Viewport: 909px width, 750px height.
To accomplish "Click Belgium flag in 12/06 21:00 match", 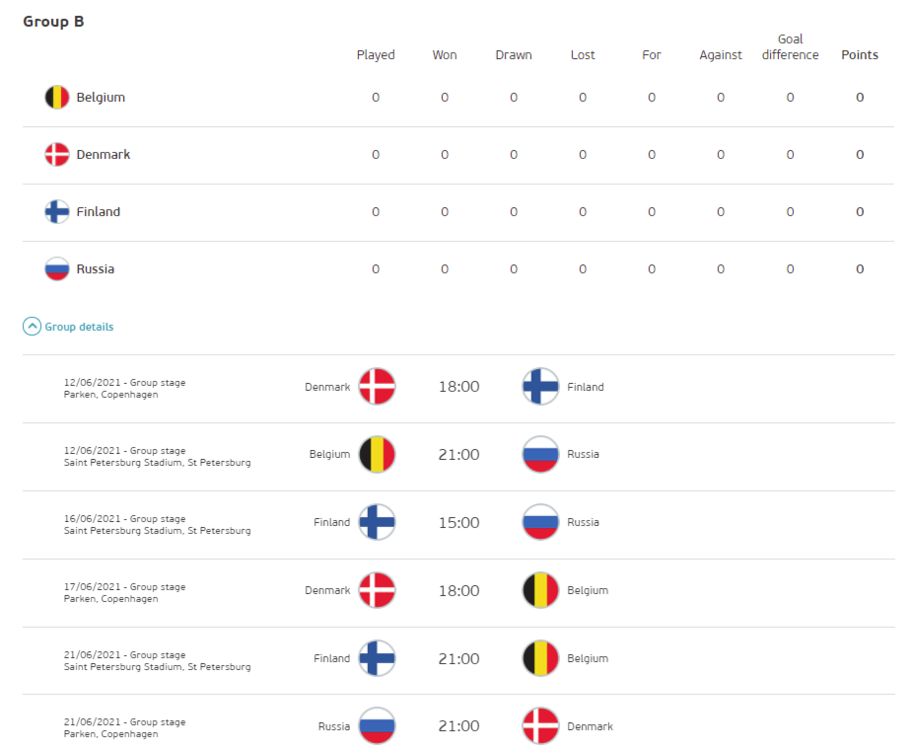I will [377, 454].
